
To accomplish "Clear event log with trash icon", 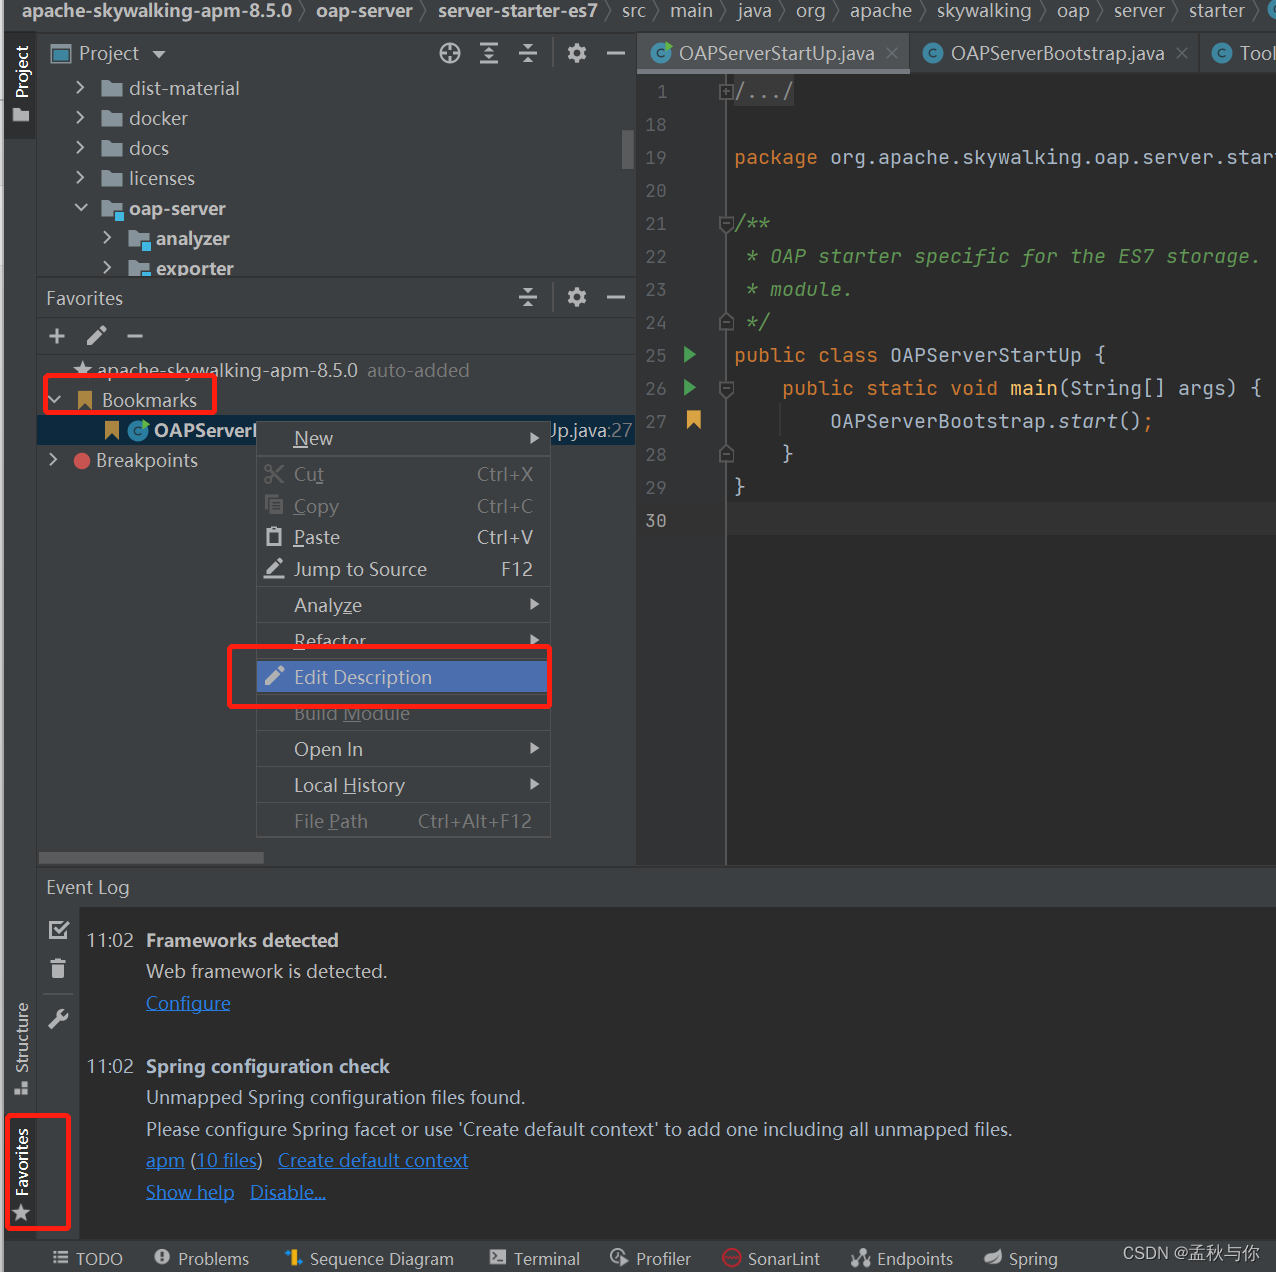I will [x=58, y=968].
